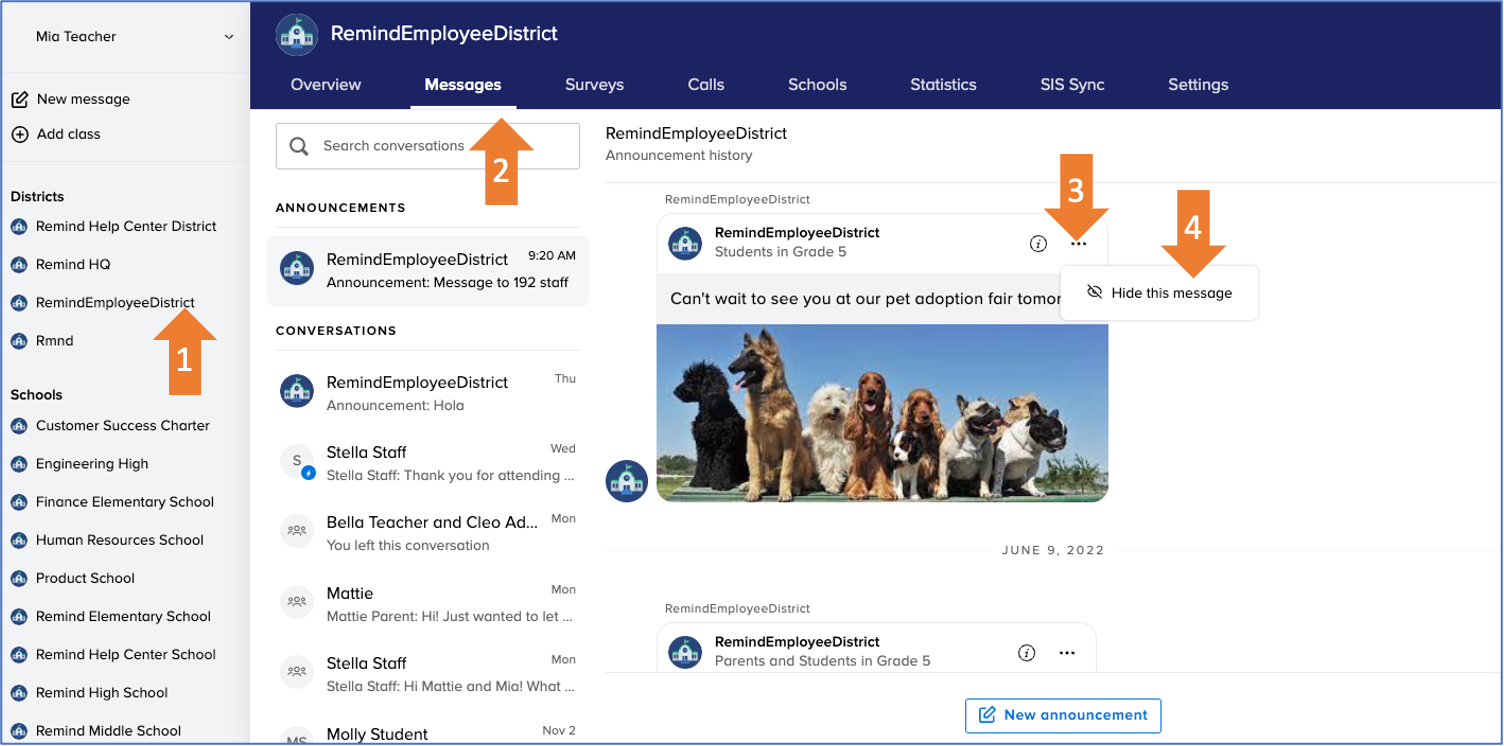Screen dimensions: 1504x746
Task: Click the New message pencil icon
Action: [x=19, y=99]
